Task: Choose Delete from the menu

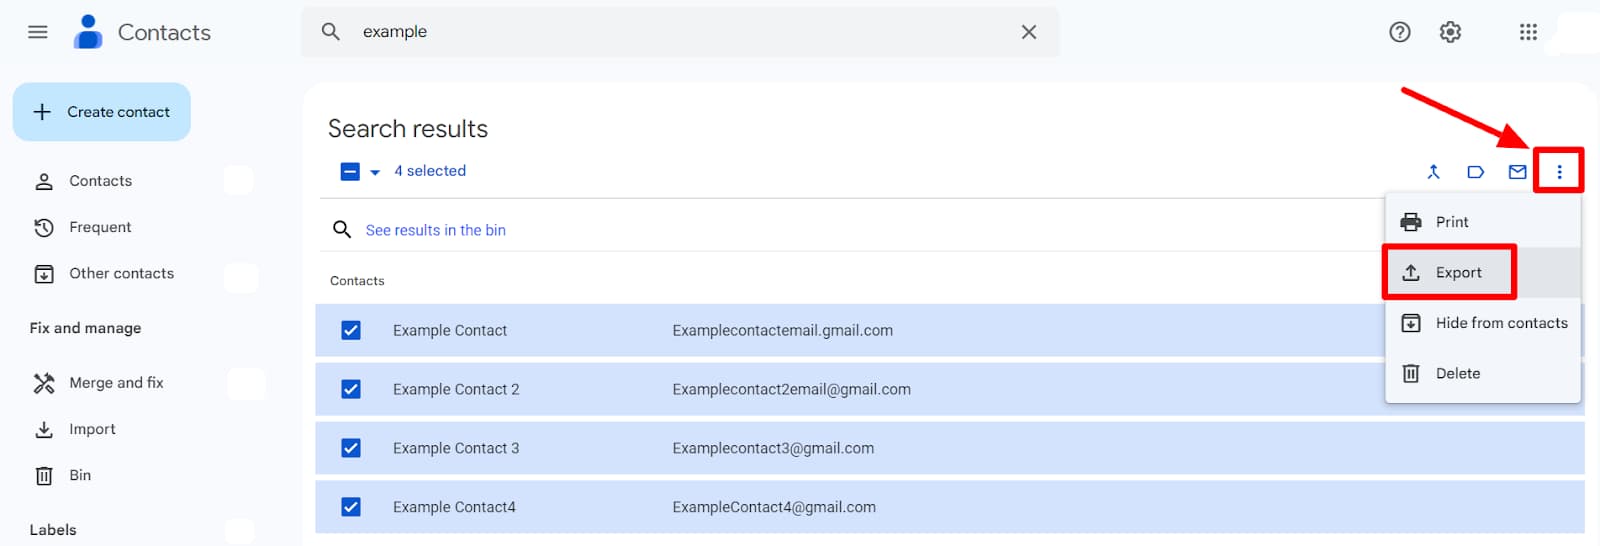Action: tap(1482, 373)
